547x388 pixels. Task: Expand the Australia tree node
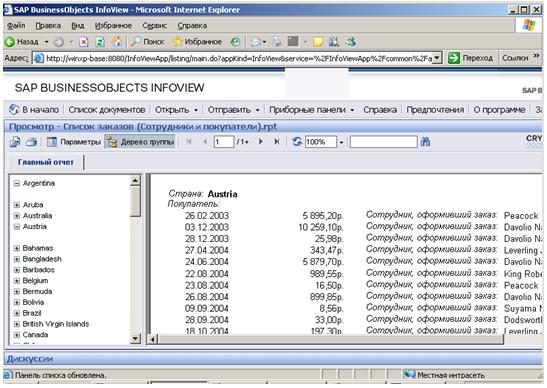tap(16, 216)
